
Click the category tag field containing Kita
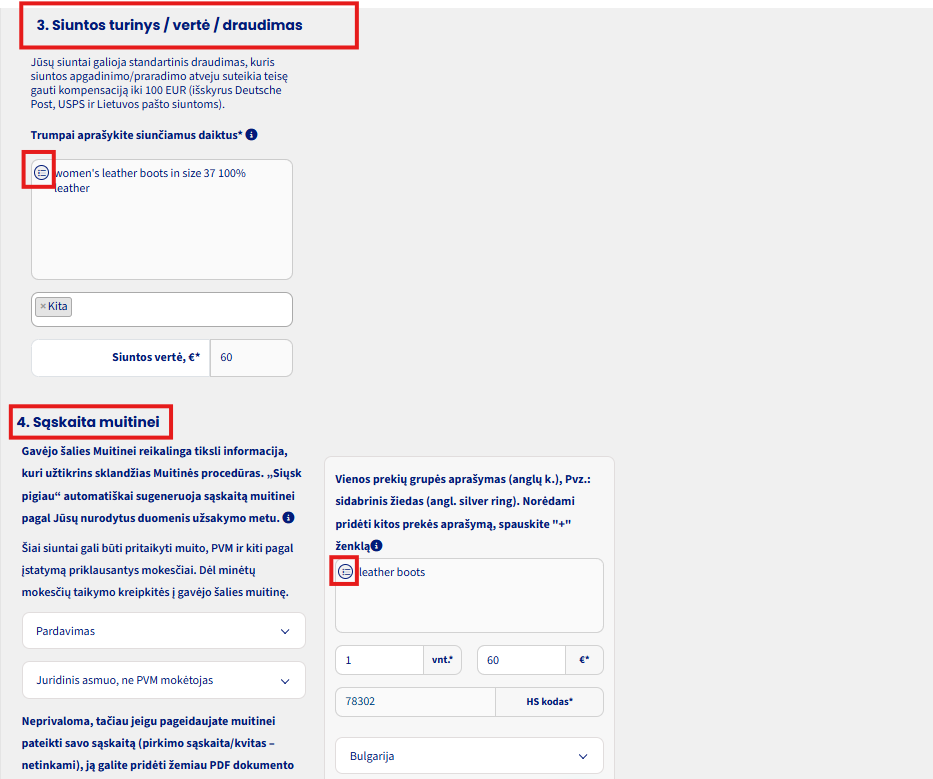pos(162,309)
